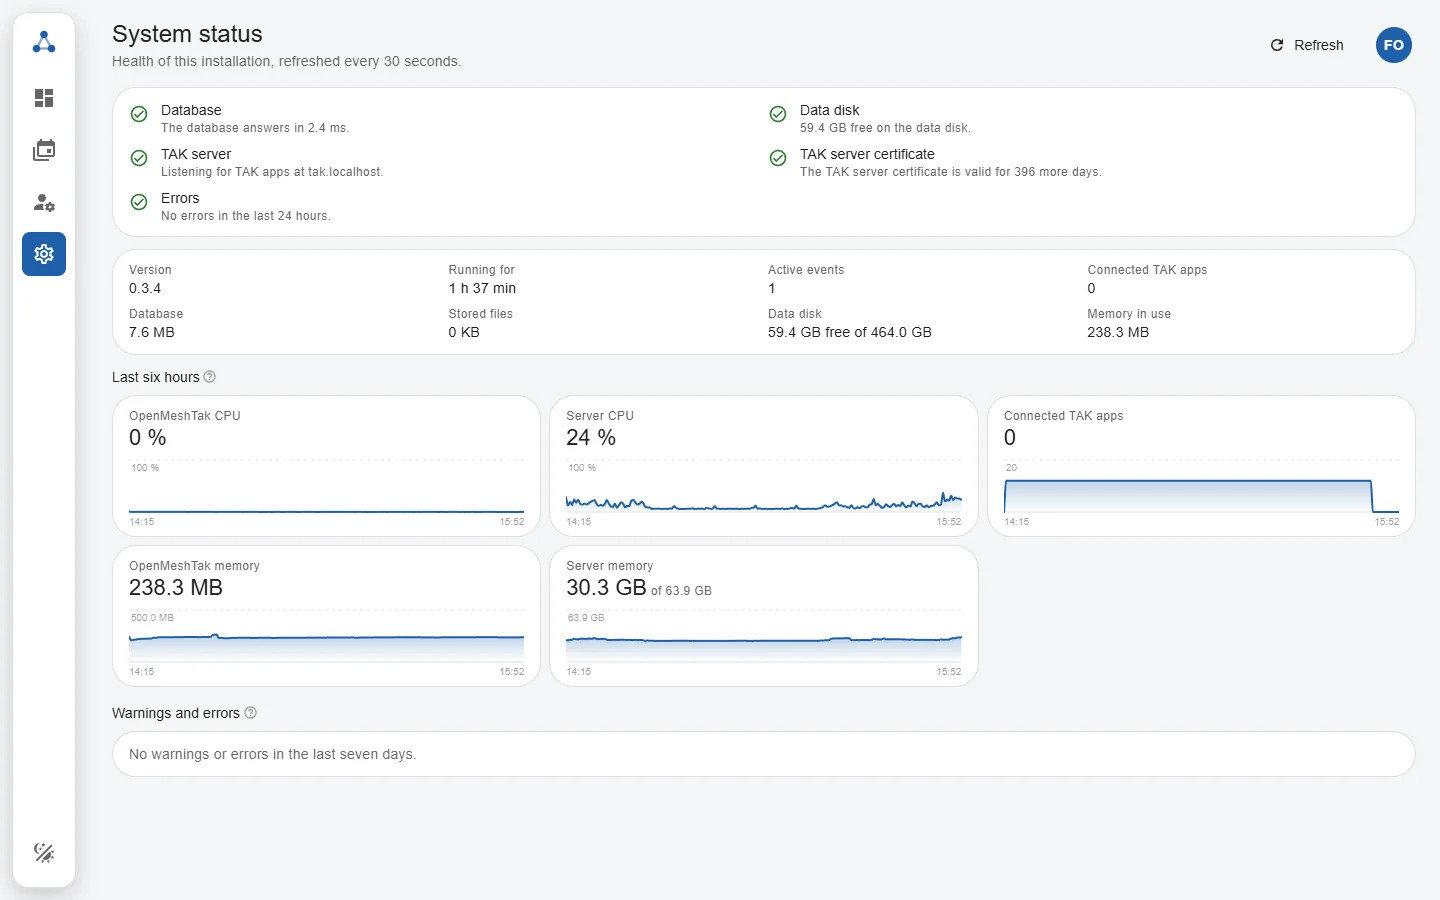Viewport: 1440px width, 900px height.
Task: Click '59.4 GB free of 464.0 GB' text
Action: pyautogui.click(x=850, y=332)
